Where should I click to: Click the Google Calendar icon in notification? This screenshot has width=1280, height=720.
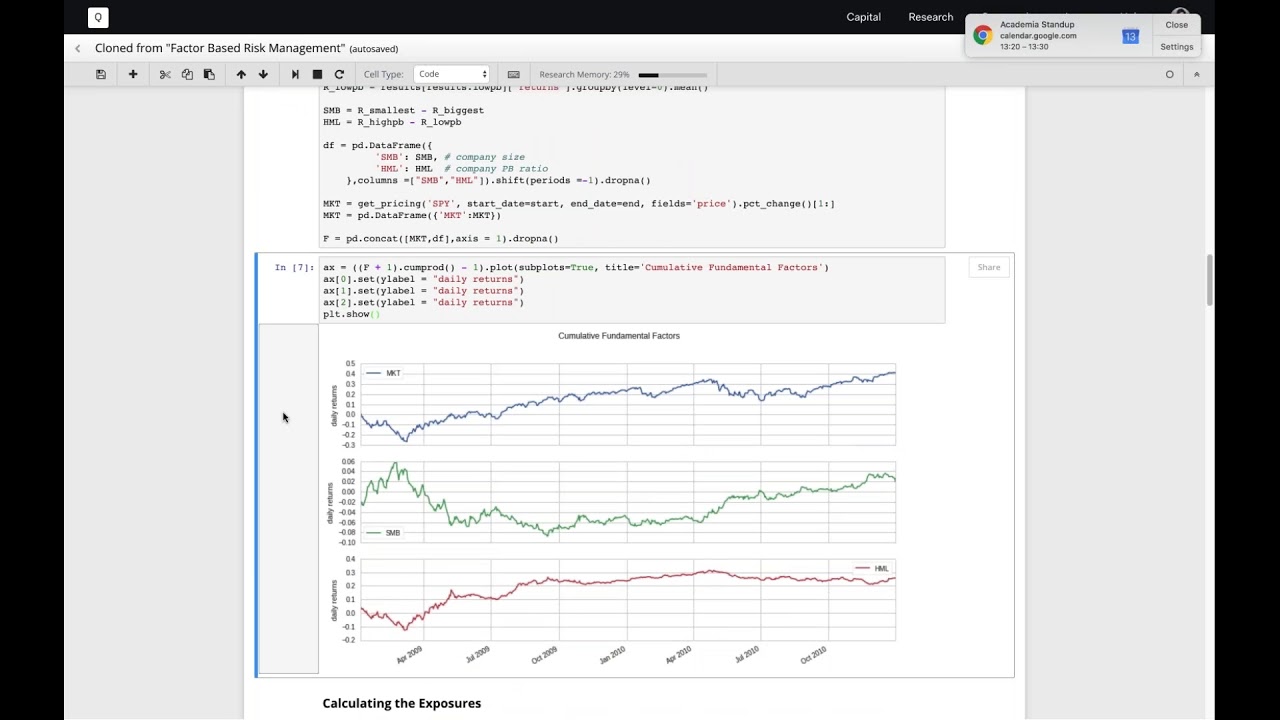click(x=1130, y=36)
